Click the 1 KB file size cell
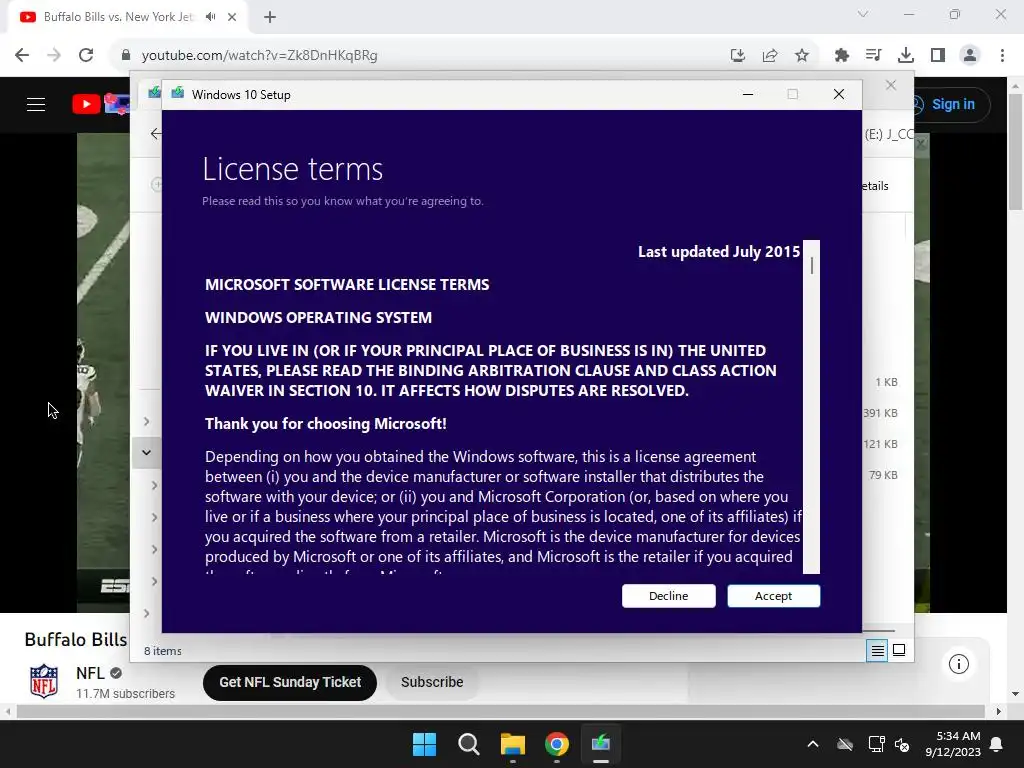This screenshot has height=768, width=1024. pyautogui.click(x=886, y=382)
